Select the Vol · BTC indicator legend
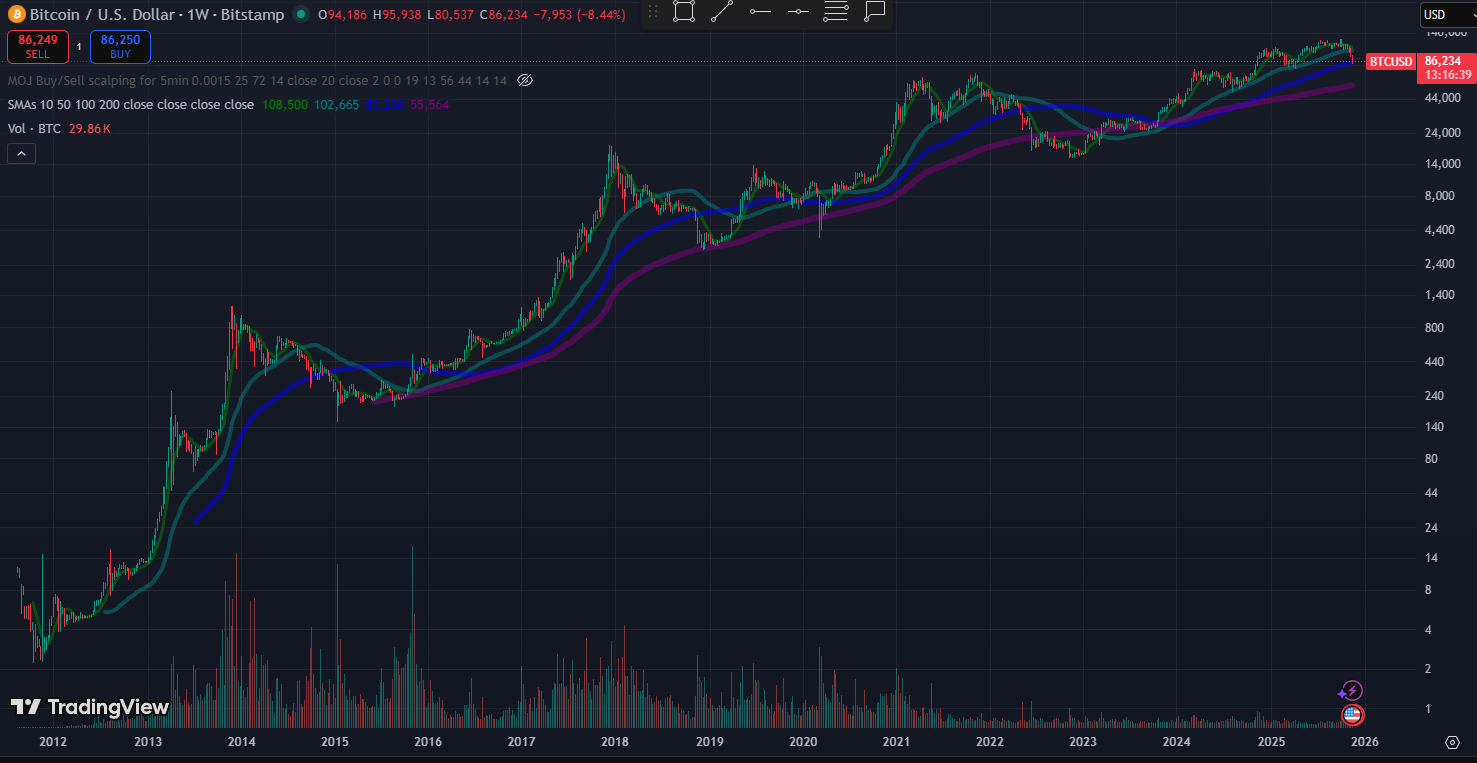This screenshot has width=1477, height=763. (33, 129)
